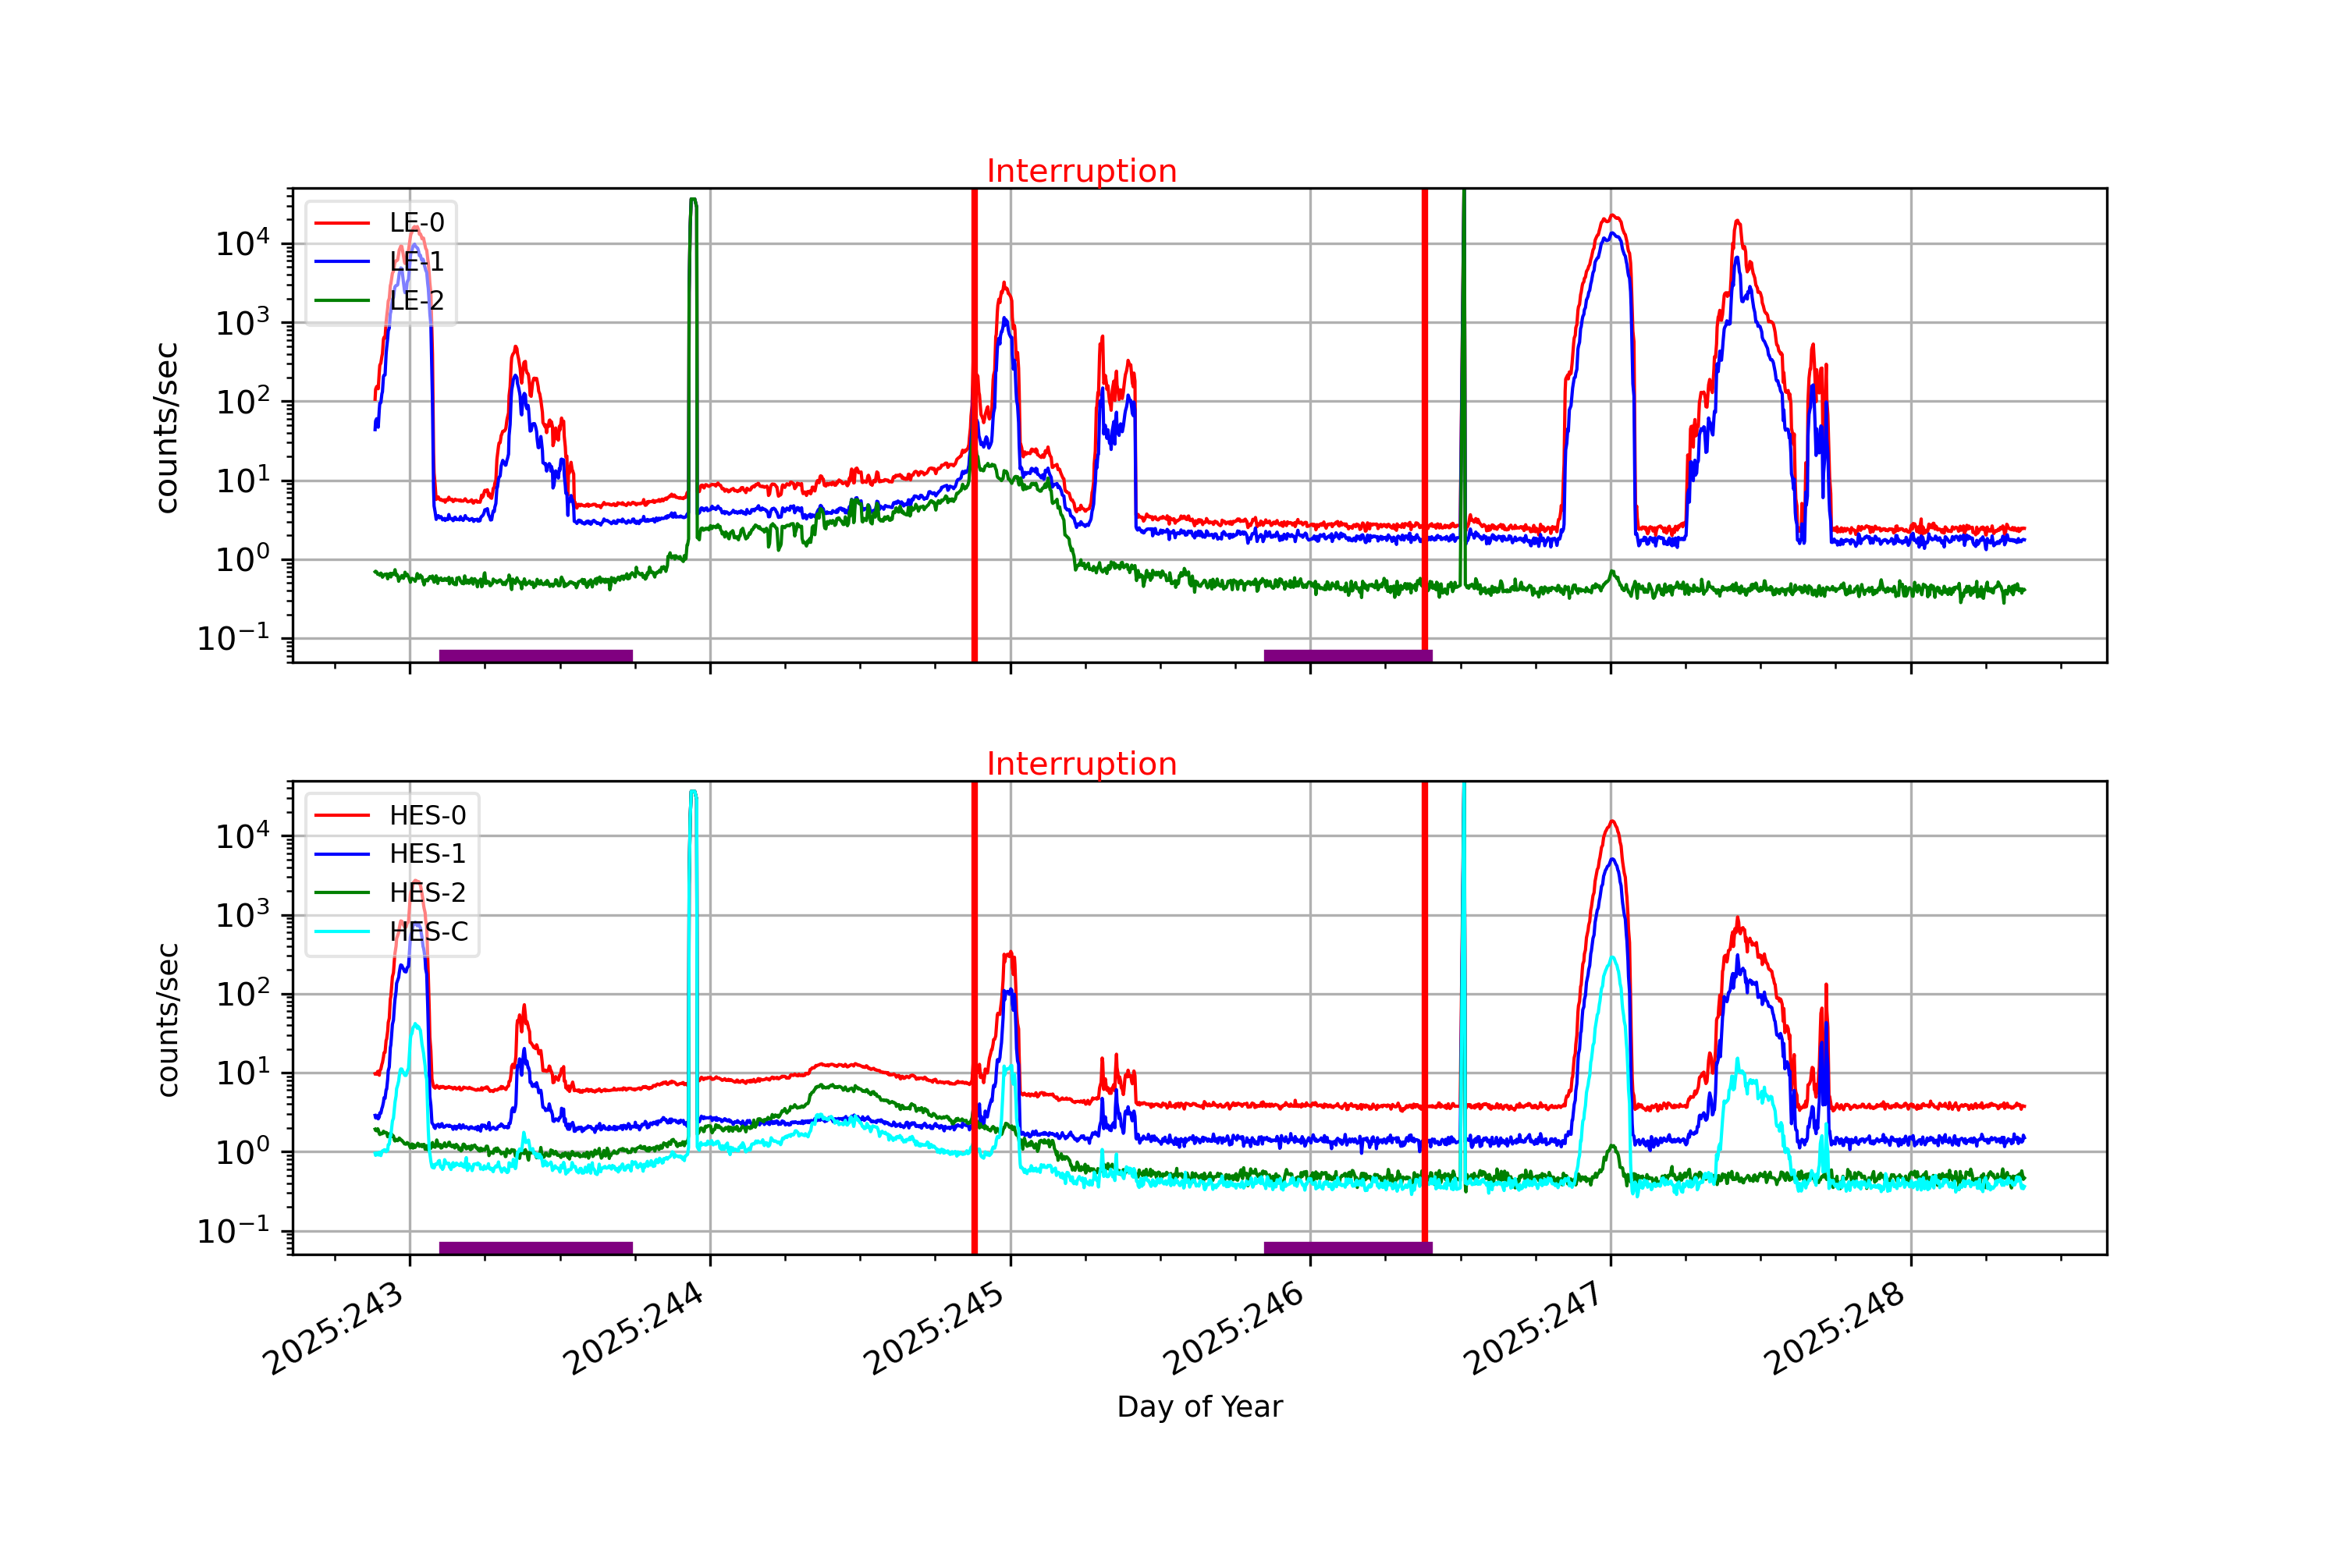
Task: Click the bottom panel Interruption title
Action: coord(1081,764)
